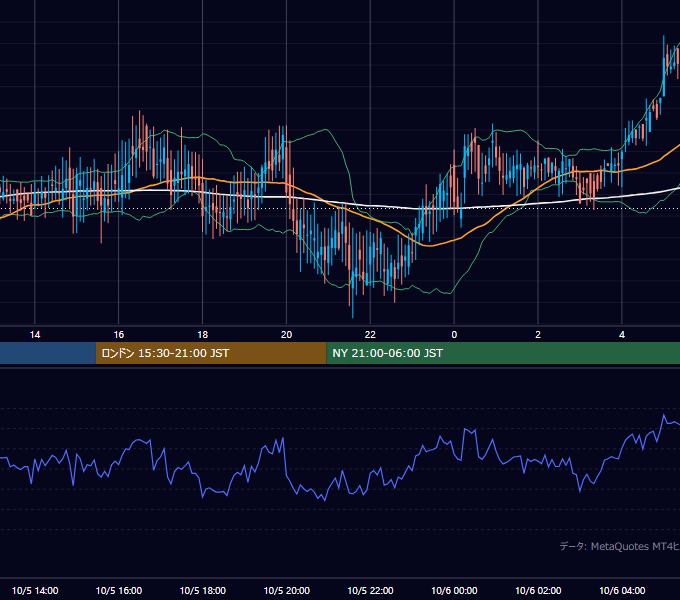Click the ロンドン 15:30-21:00 JST session bar

pos(211,353)
